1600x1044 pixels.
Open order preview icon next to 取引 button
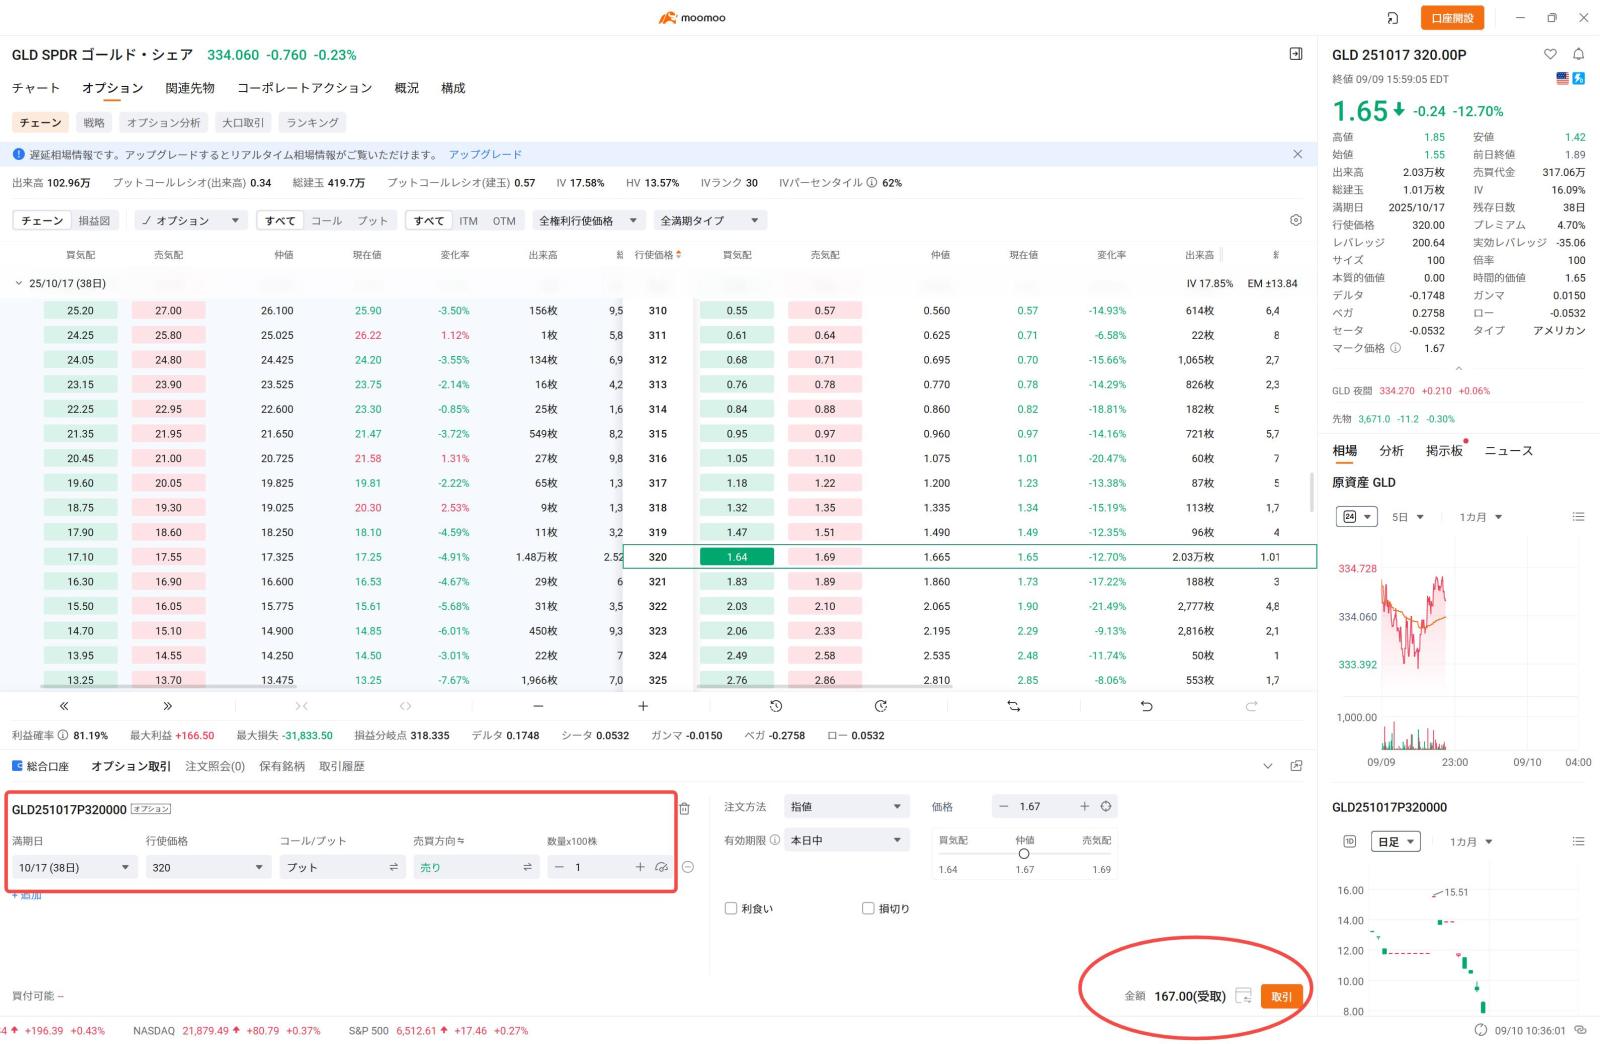point(1244,996)
